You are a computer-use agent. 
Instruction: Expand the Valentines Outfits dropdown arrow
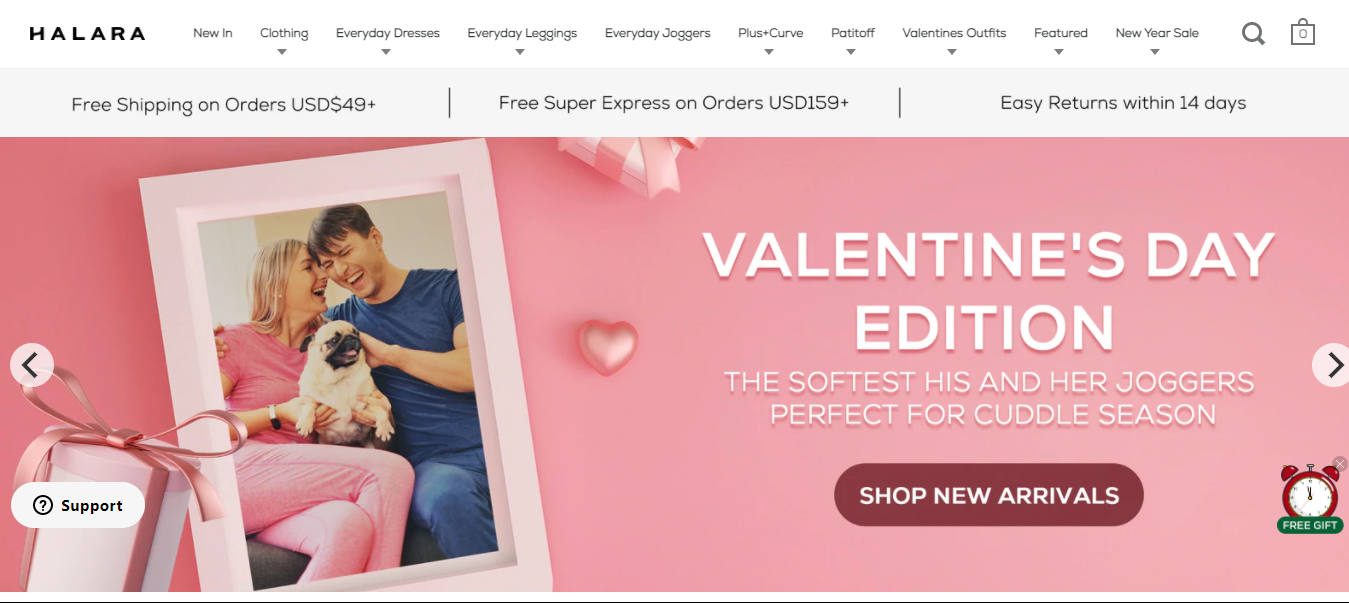(952, 53)
